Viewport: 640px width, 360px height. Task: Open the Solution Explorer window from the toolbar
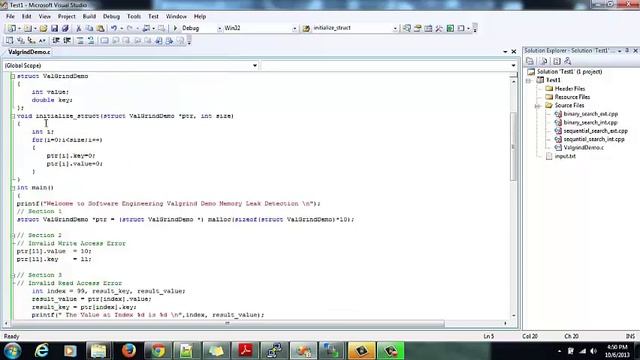point(407,28)
